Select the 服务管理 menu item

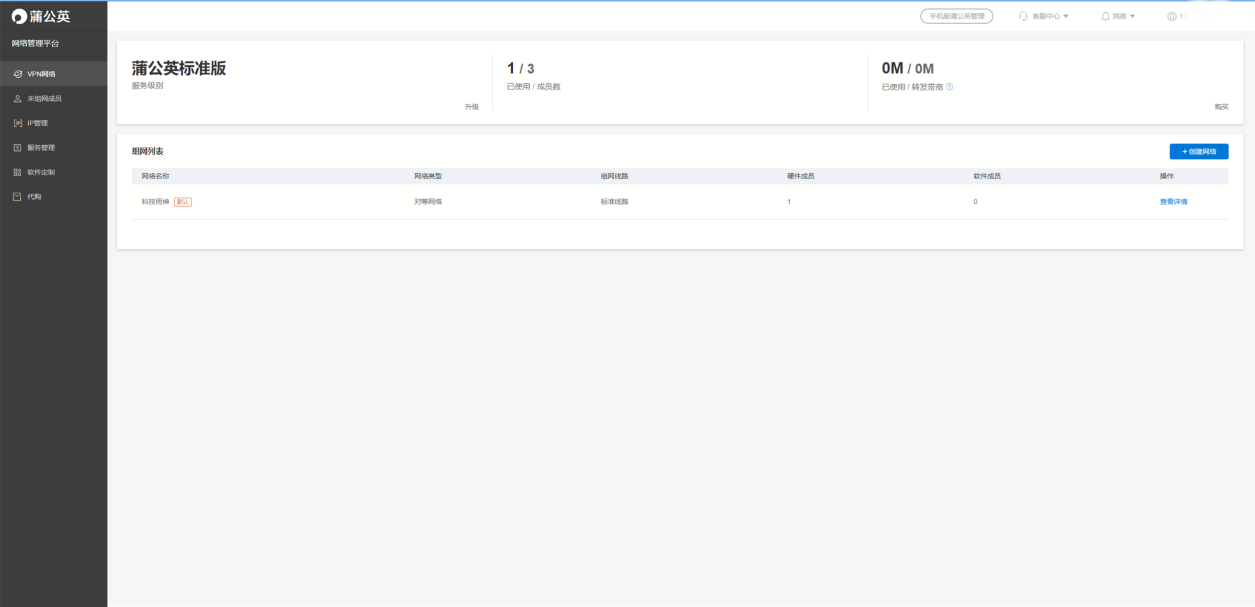pyautogui.click(x=53, y=147)
